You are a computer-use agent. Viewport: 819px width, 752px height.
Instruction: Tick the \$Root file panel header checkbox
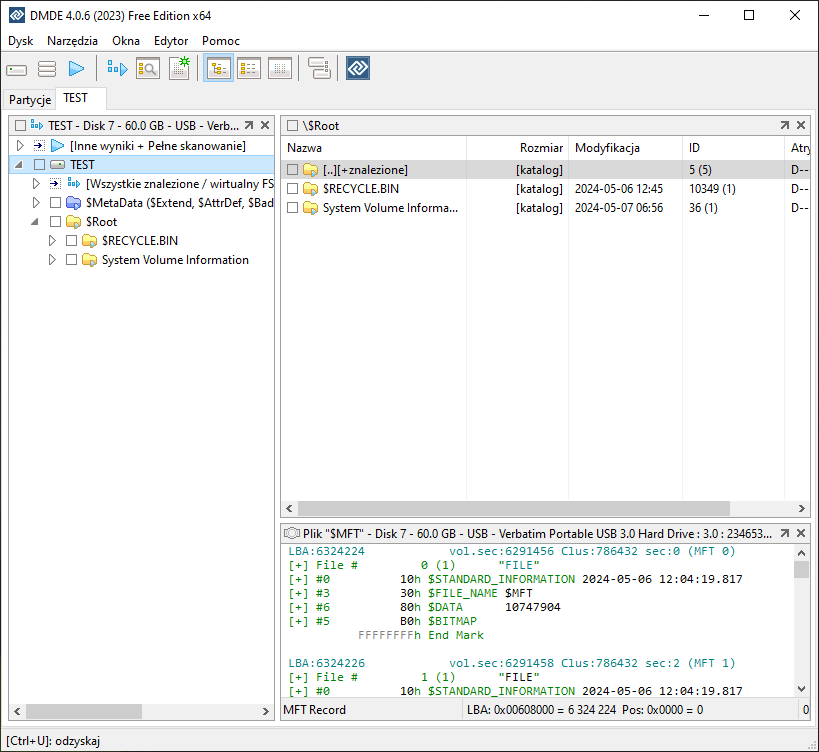pos(292,126)
